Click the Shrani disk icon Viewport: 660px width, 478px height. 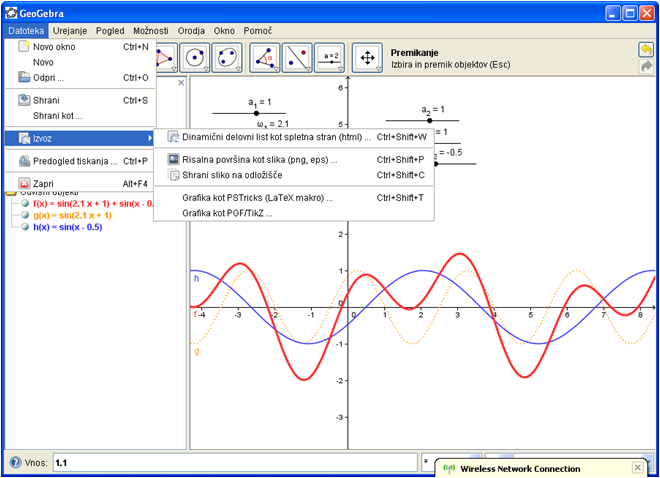pos(24,100)
